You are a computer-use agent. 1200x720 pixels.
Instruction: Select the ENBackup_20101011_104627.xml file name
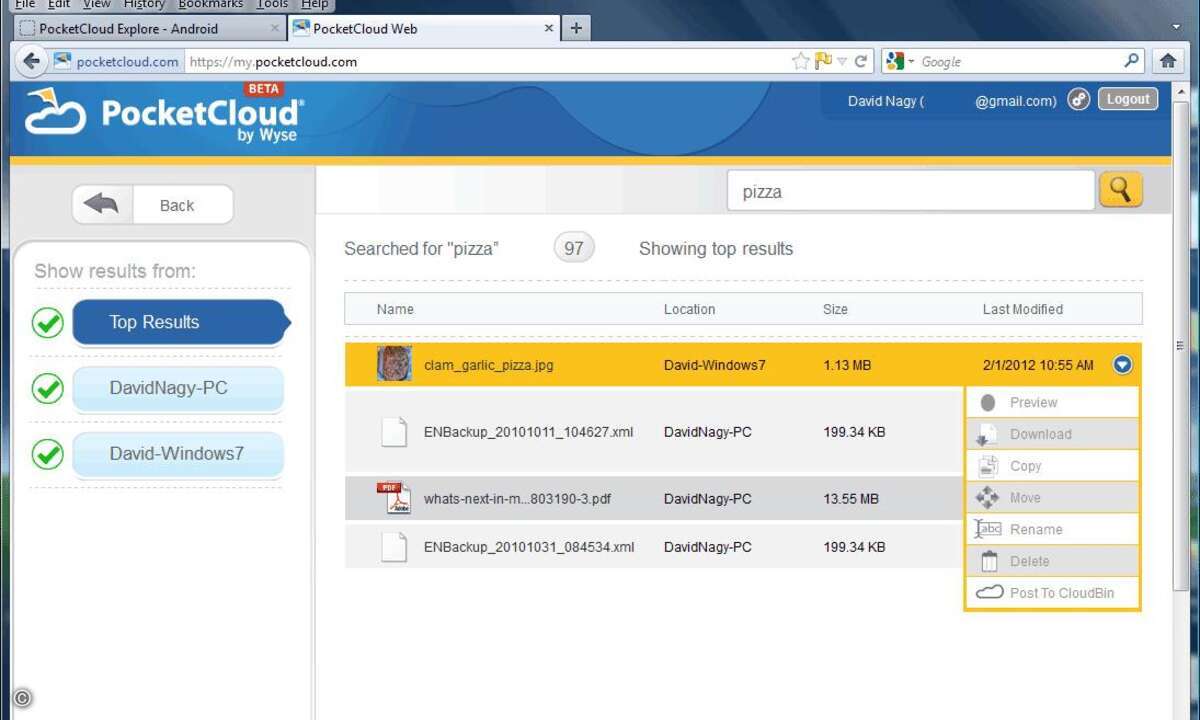(x=529, y=432)
